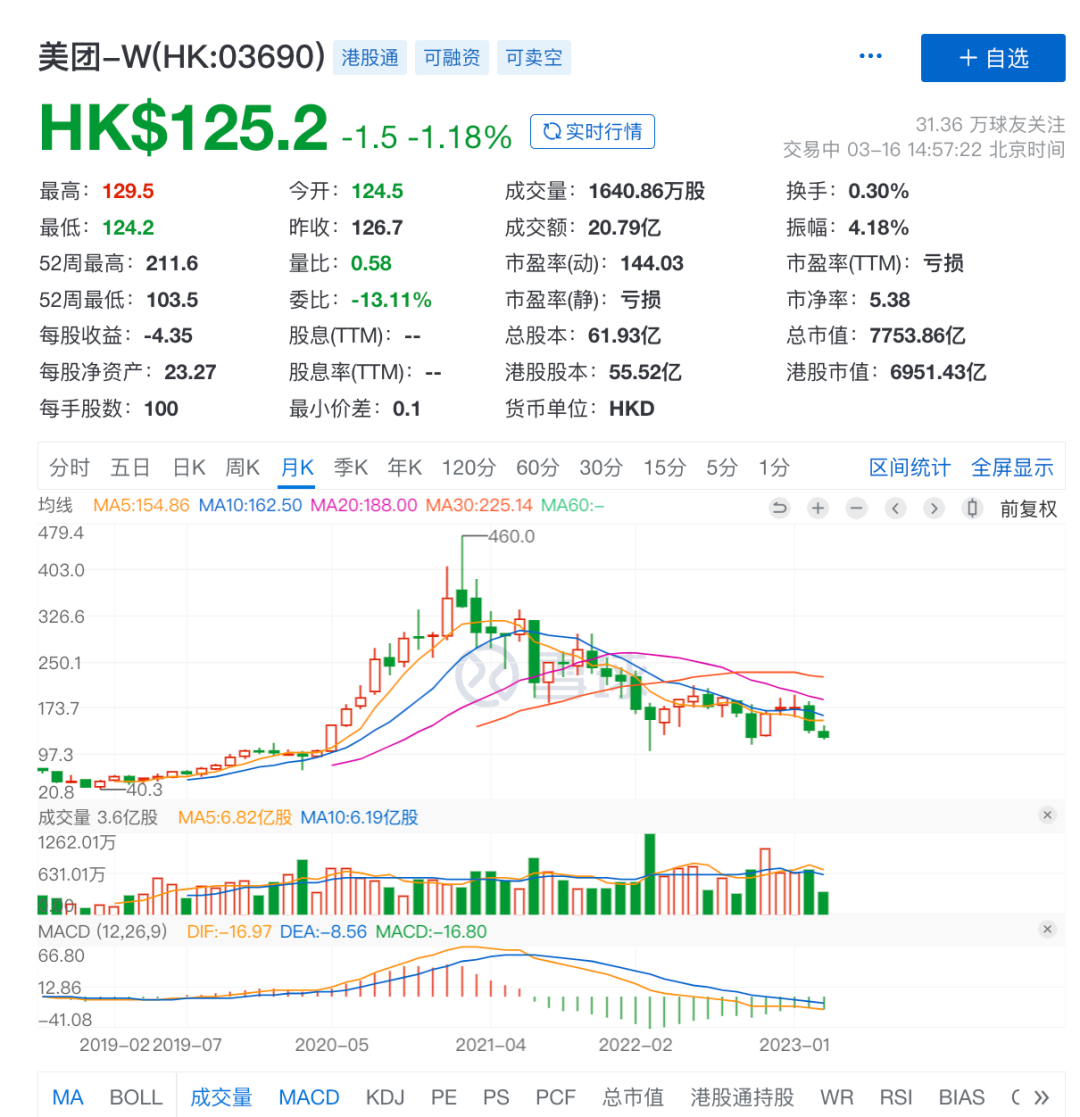
Task: Switch to the 1分 interval tab
Action: (x=774, y=468)
